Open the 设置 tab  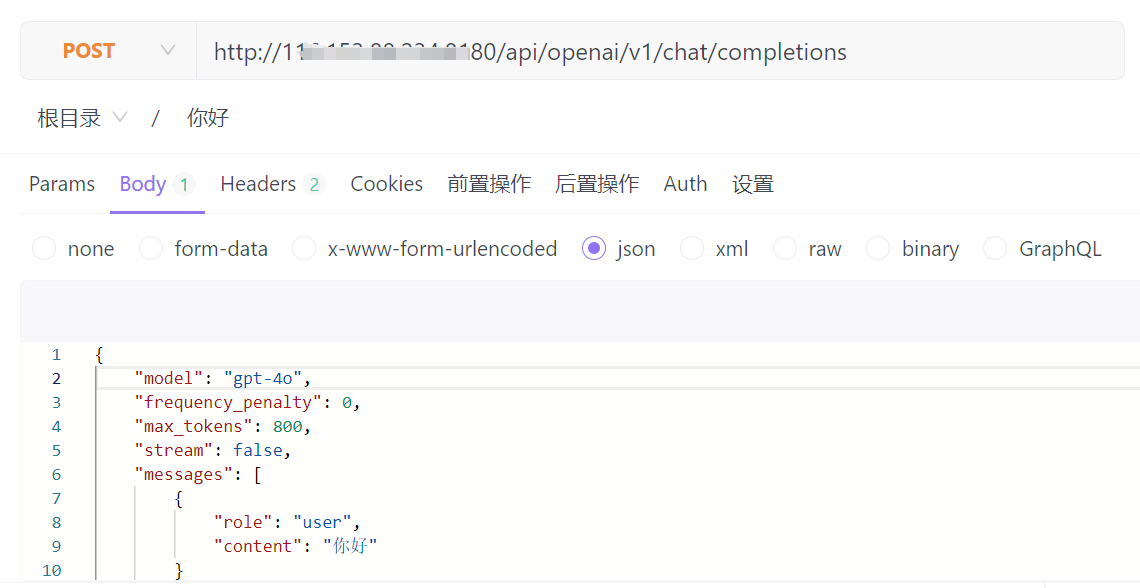(753, 184)
